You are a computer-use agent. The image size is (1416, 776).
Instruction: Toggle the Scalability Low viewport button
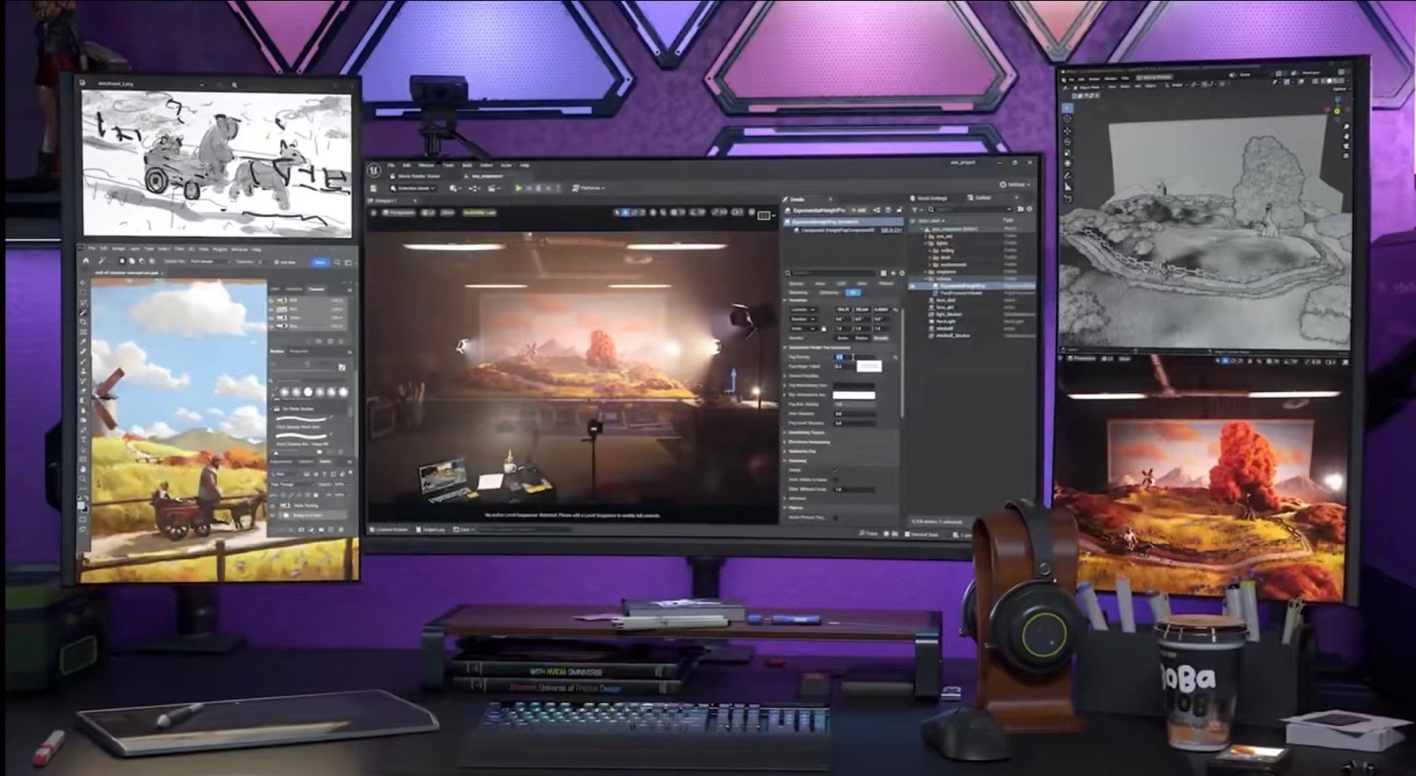[x=480, y=213]
